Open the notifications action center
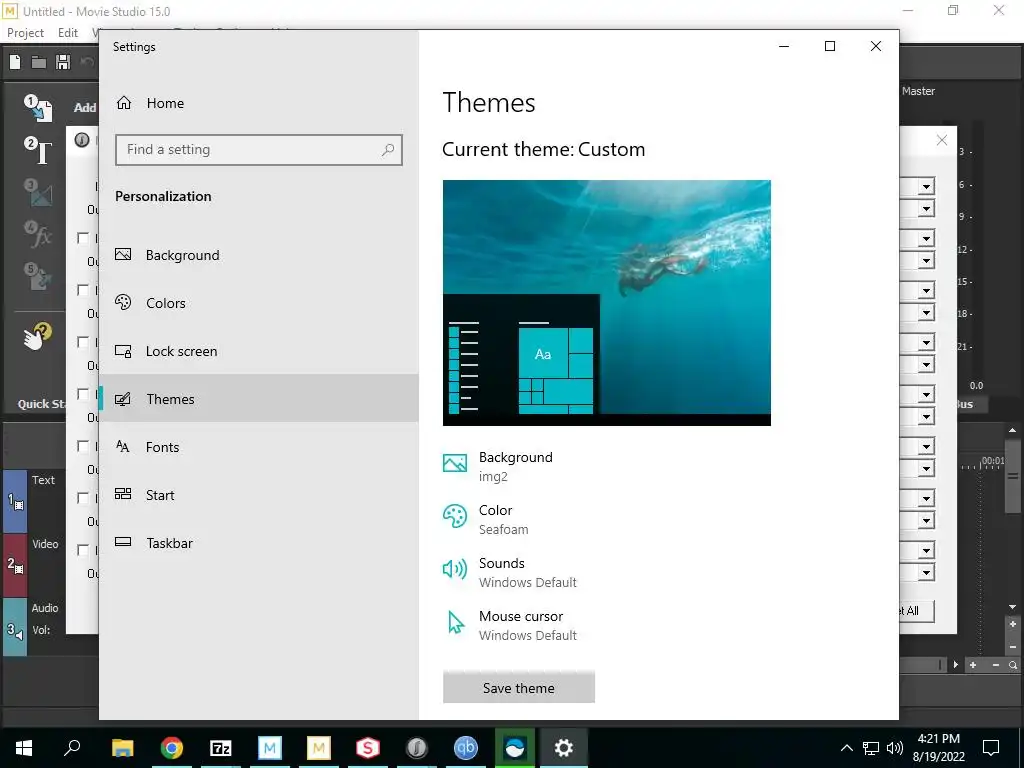The width and height of the screenshot is (1024, 768). click(991, 748)
